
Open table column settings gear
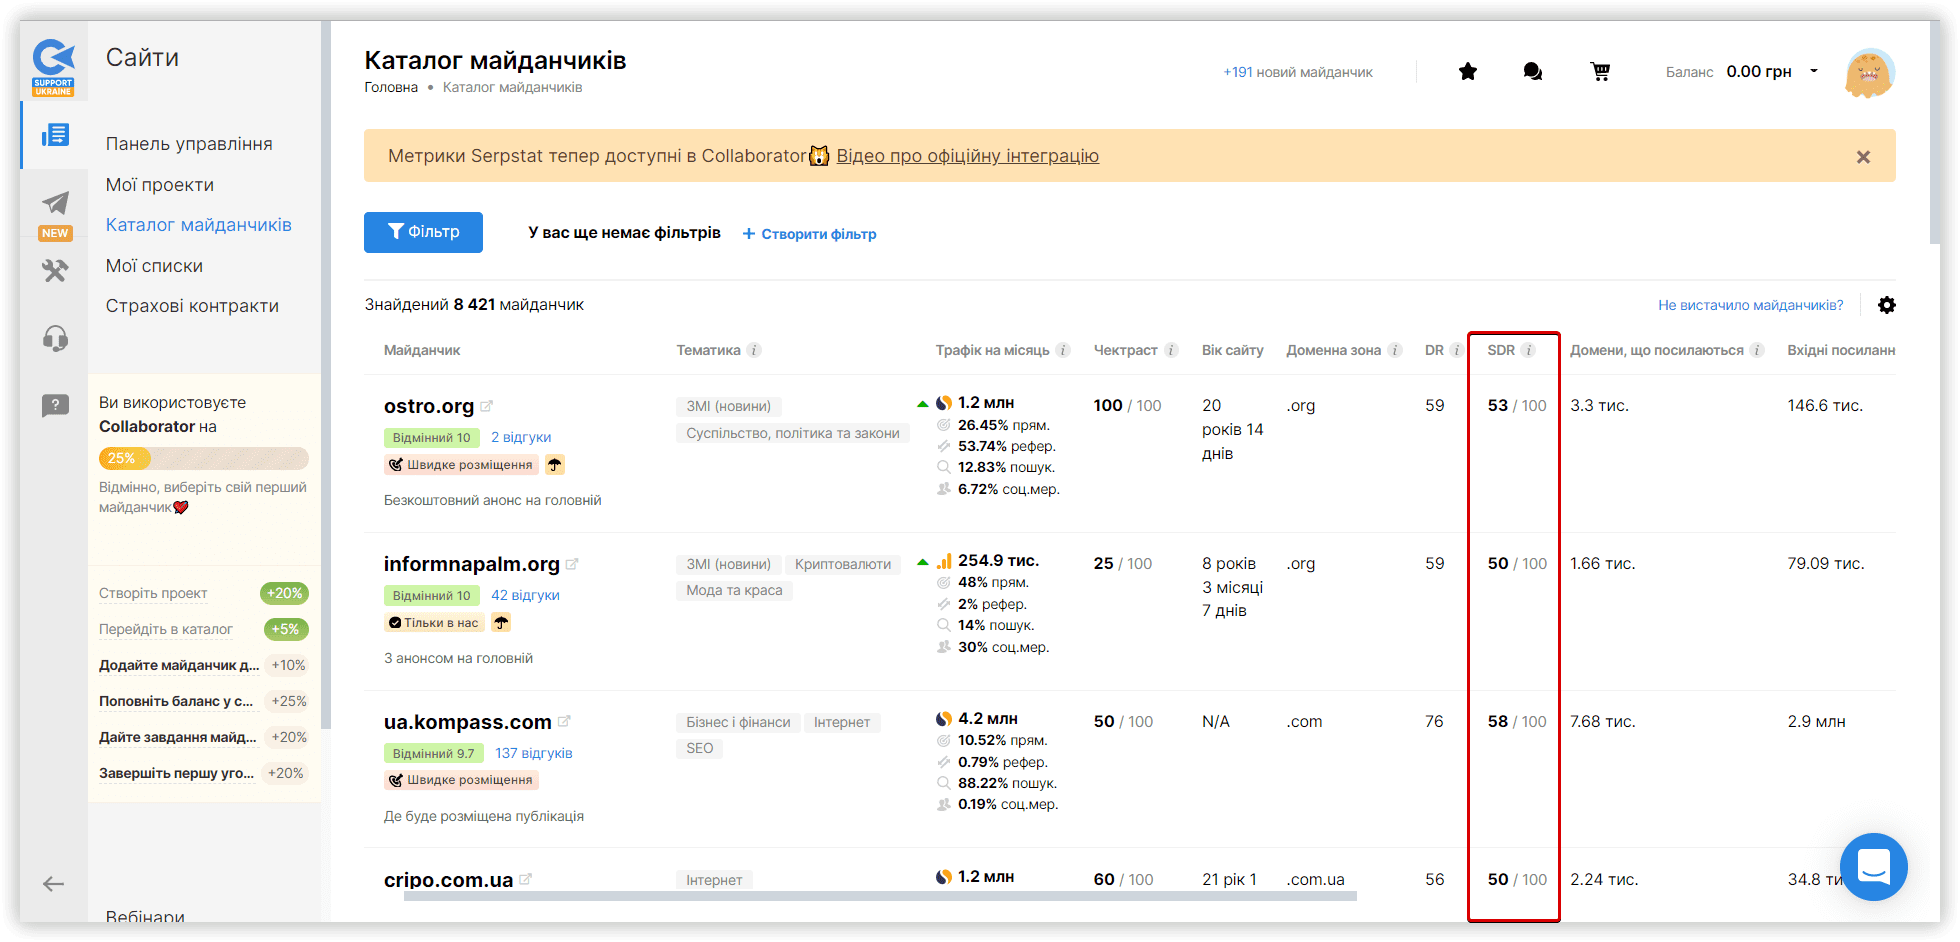[1887, 305]
